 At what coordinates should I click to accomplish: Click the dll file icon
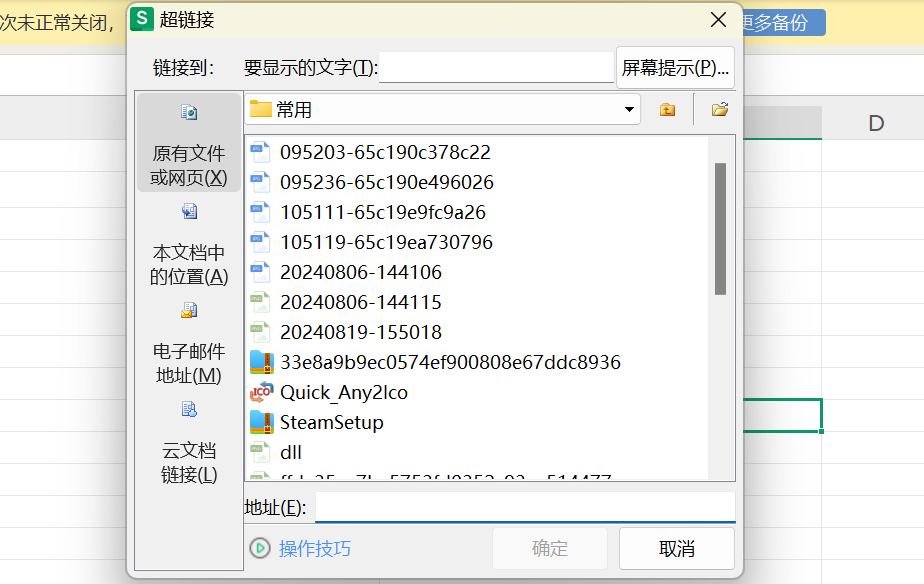[260, 453]
